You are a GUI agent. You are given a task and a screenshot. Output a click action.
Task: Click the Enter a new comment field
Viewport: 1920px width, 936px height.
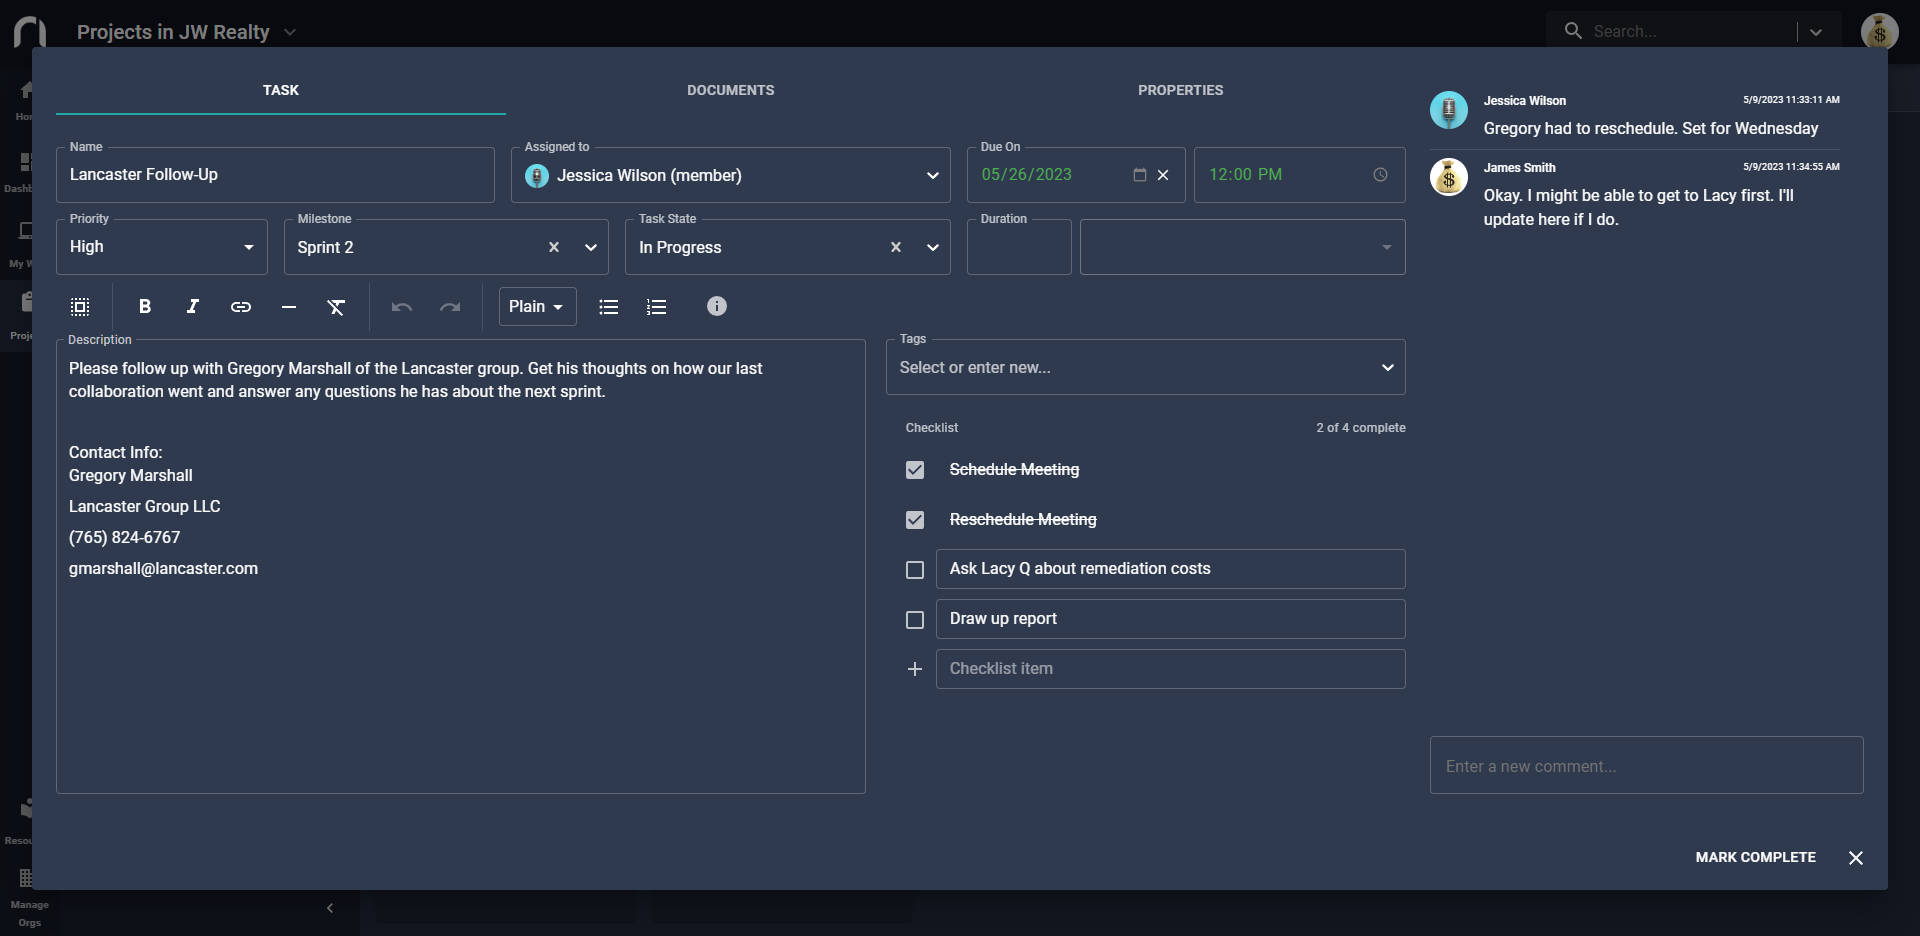pos(1646,766)
